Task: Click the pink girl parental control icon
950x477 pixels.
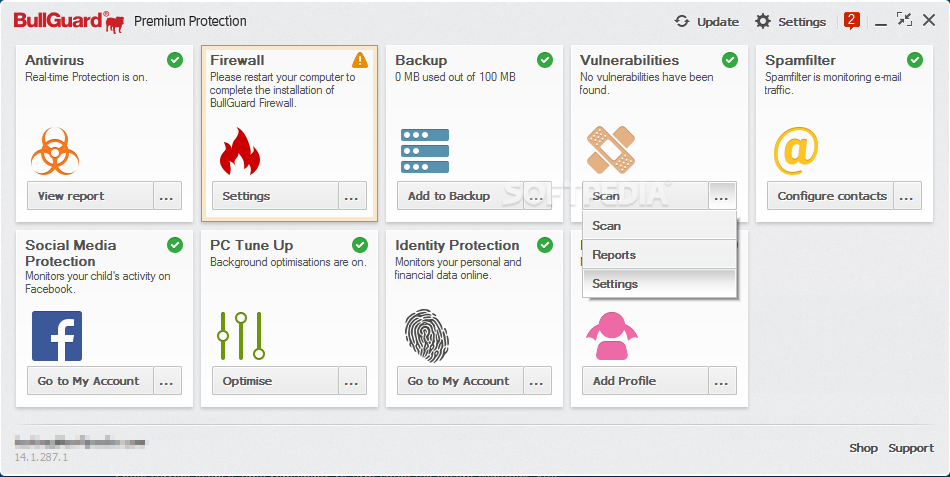Action: (611, 337)
